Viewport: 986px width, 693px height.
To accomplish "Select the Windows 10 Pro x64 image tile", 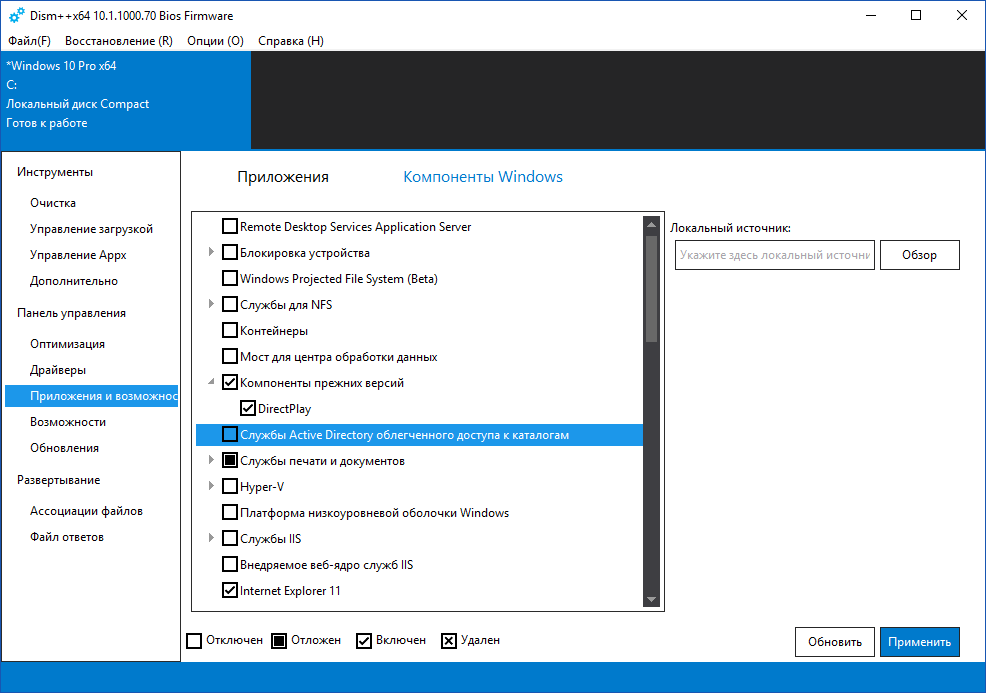I will 126,100.
